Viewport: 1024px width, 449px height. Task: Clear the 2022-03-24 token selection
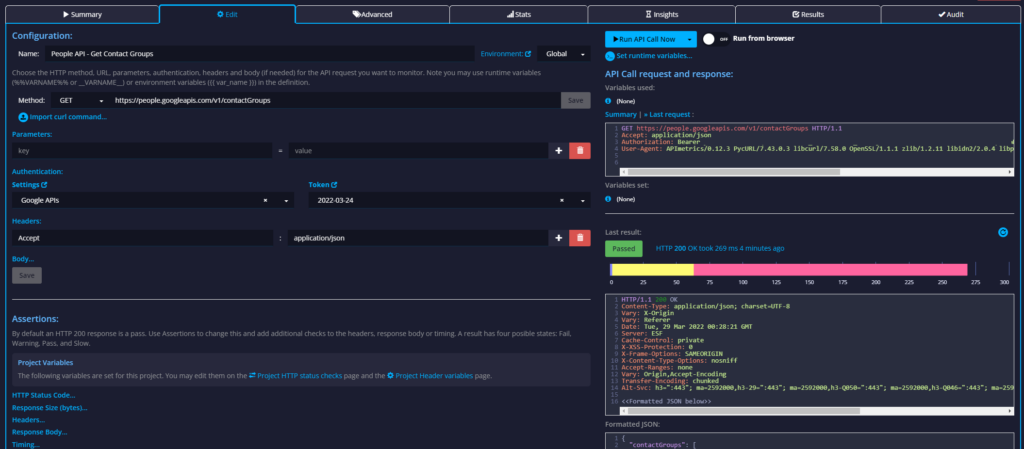point(562,201)
